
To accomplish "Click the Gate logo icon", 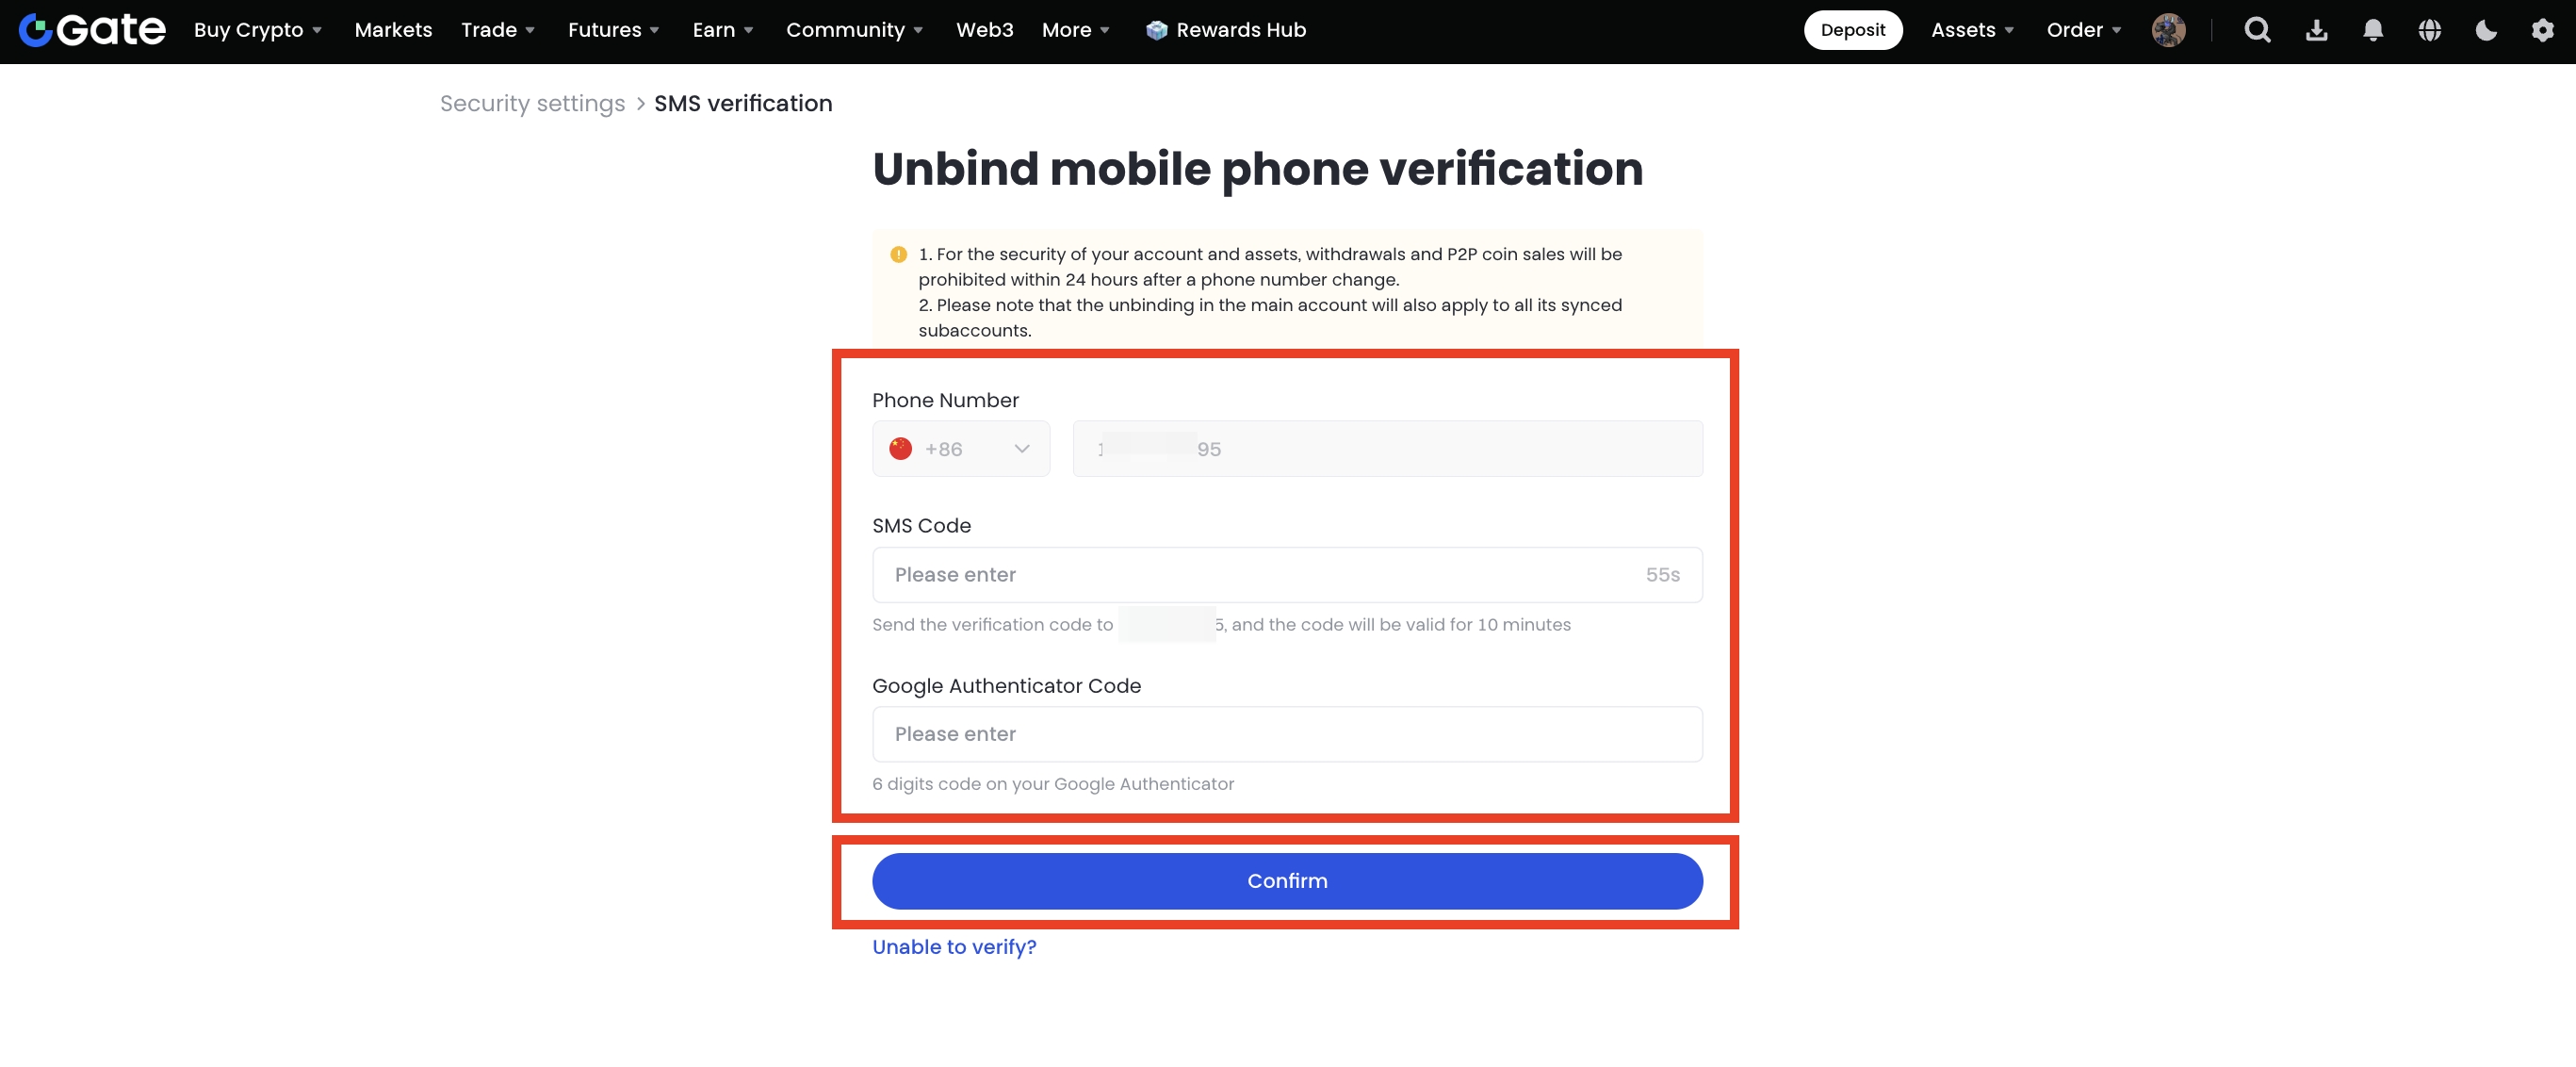I will click(36, 30).
